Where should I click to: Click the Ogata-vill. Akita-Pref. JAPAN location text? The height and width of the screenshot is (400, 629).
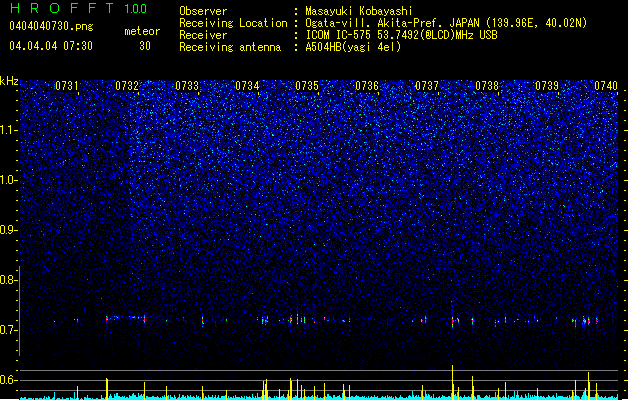point(446,23)
